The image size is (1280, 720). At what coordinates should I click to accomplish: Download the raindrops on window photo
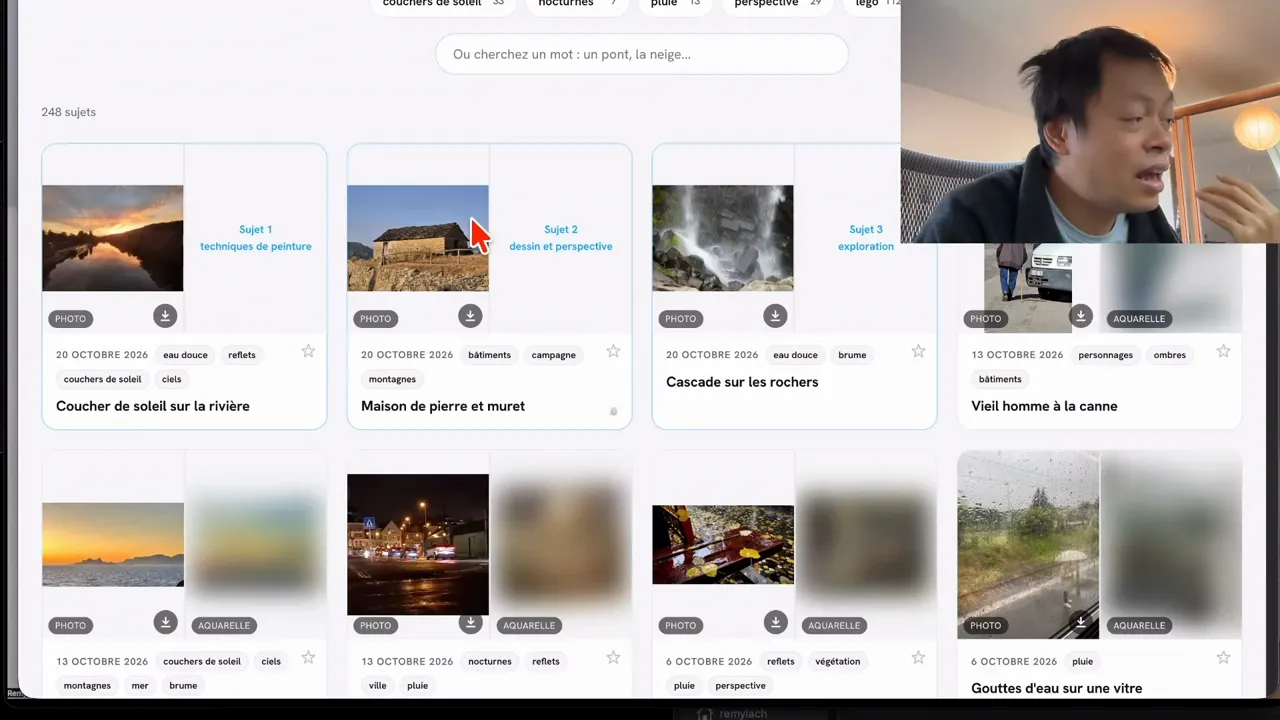1080,622
